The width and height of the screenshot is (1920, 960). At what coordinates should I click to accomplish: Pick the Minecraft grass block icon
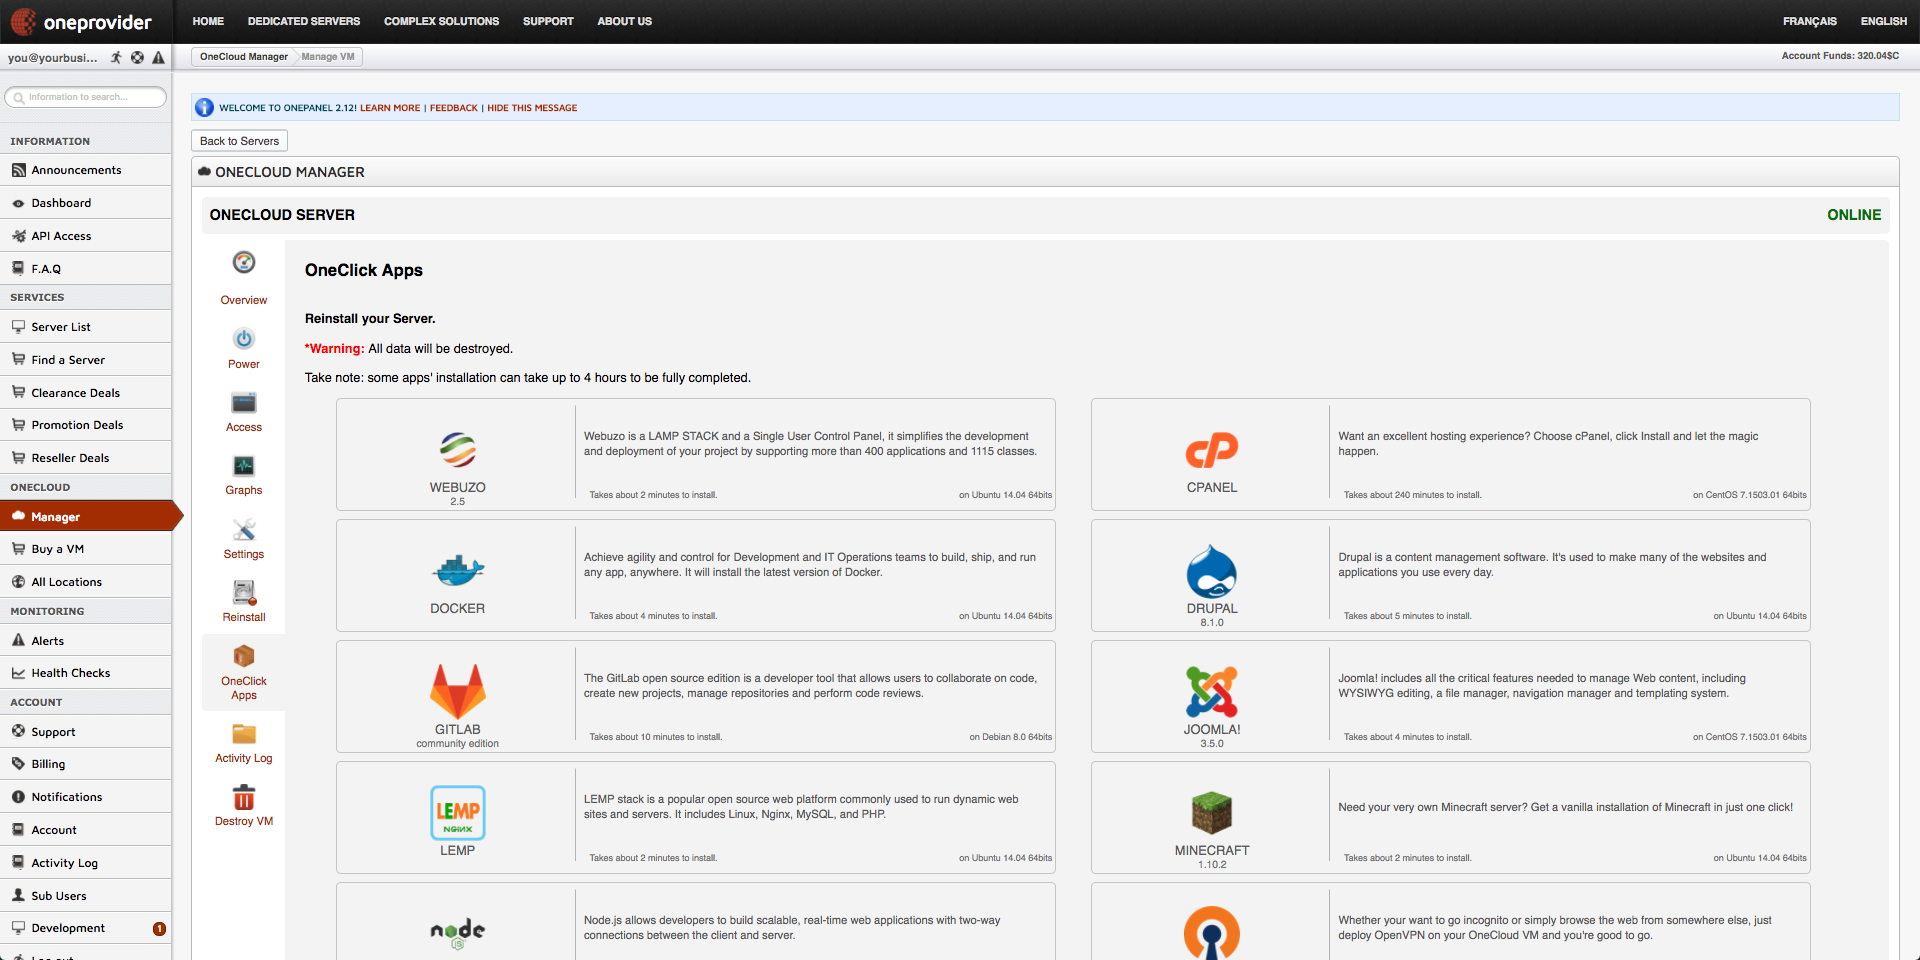1211,813
